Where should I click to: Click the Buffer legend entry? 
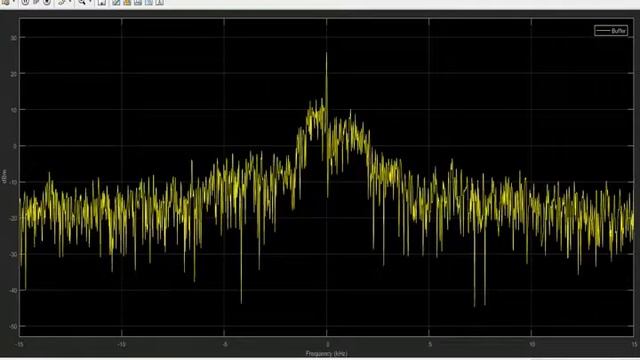[x=611, y=31]
